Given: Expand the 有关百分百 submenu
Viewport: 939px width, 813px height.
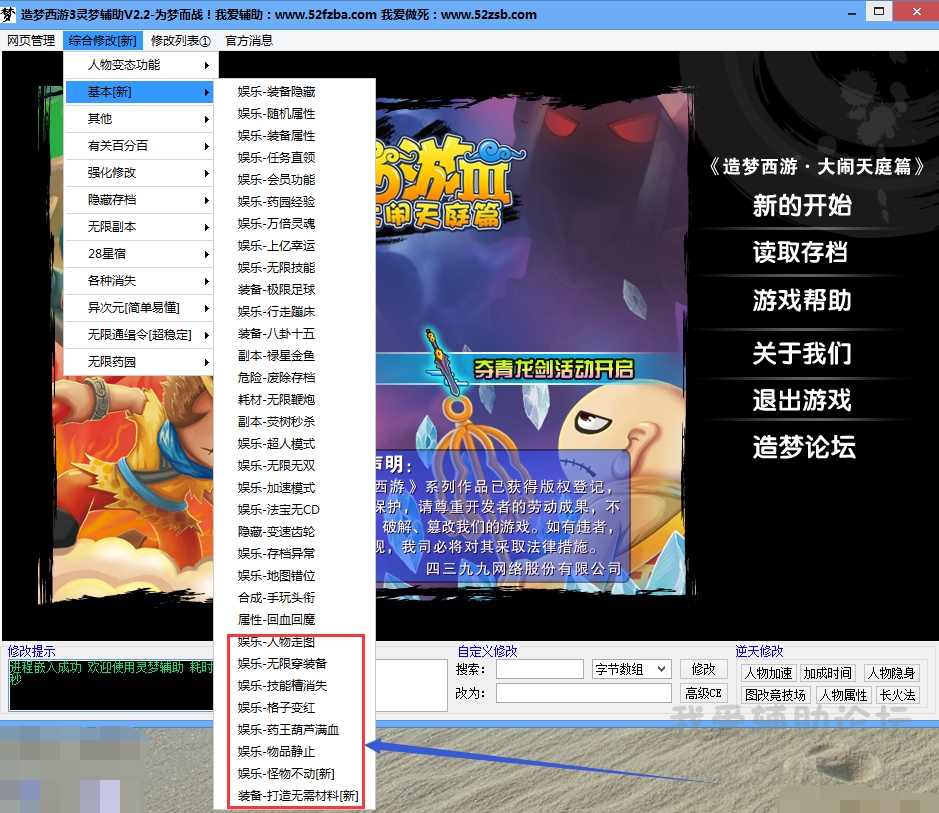Looking at the screenshot, I should [140, 146].
